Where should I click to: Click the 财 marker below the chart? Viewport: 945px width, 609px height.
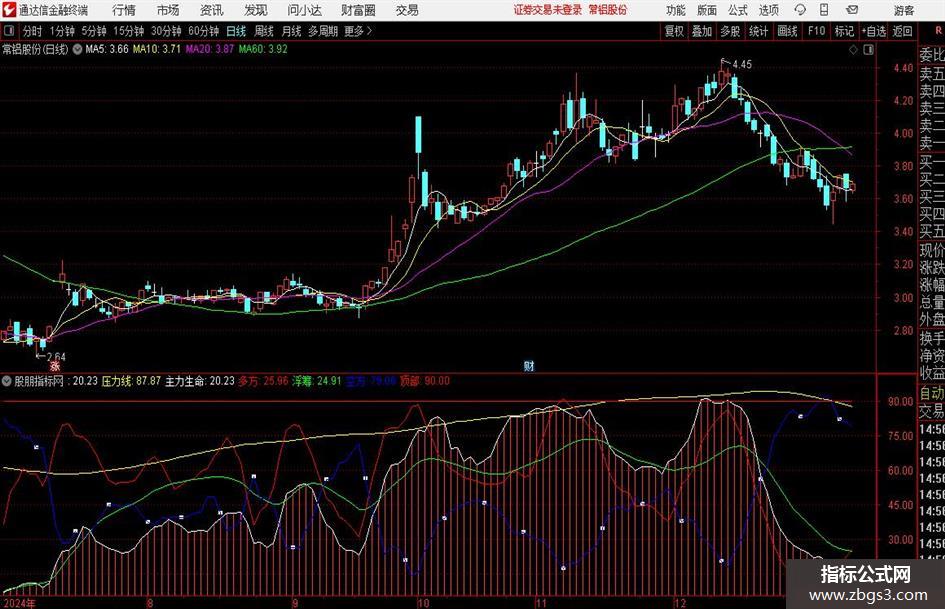click(529, 365)
